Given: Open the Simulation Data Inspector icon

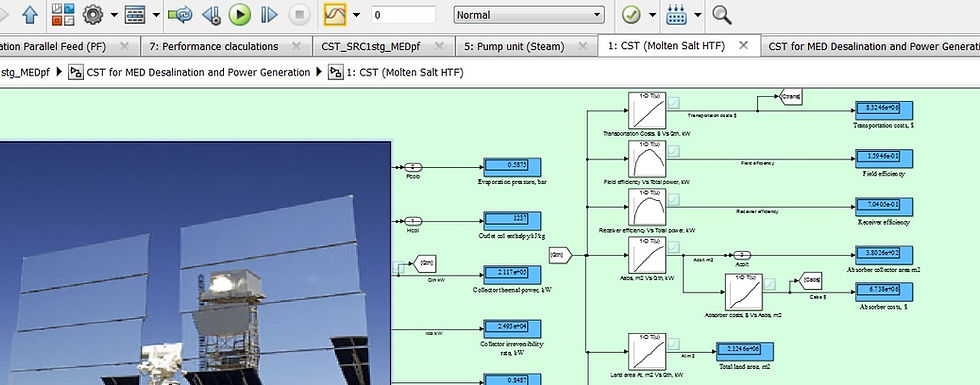Looking at the screenshot, I should point(335,14).
